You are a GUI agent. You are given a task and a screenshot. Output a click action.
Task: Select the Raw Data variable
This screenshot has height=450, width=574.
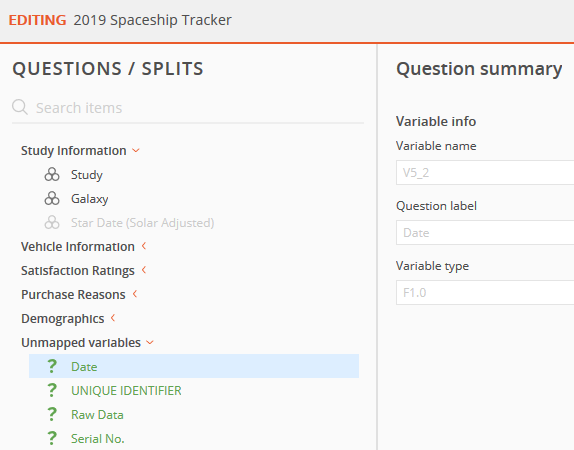point(97,415)
